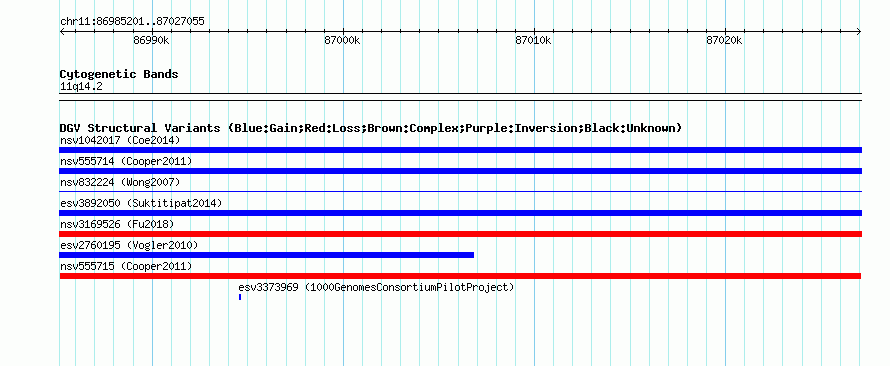Select the blue nsv555714 gain bar
890x366 pixels.
pyautogui.click(x=460, y=171)
